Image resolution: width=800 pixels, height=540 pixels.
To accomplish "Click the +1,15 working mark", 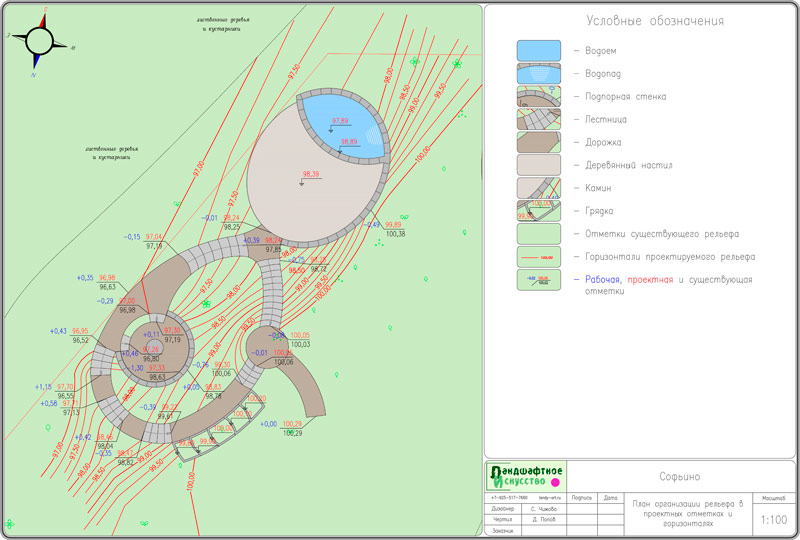I will click(x=43, y=387).
